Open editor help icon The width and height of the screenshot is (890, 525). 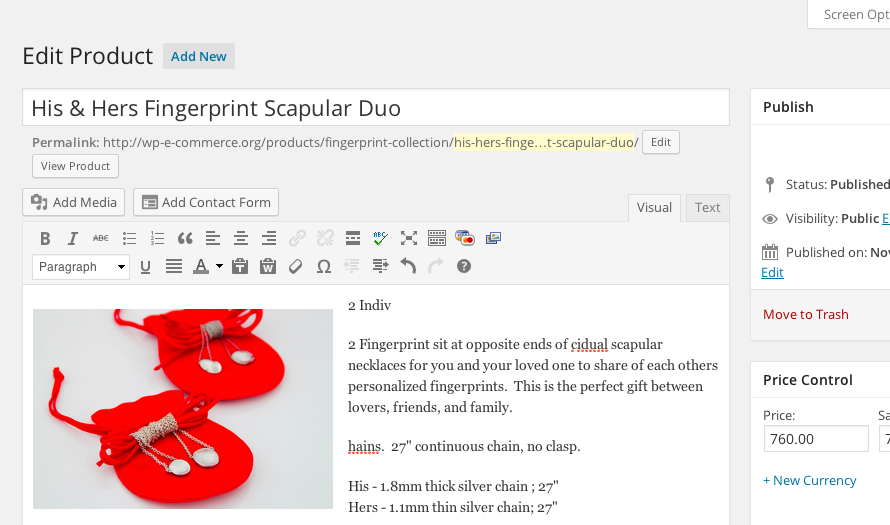464,266
